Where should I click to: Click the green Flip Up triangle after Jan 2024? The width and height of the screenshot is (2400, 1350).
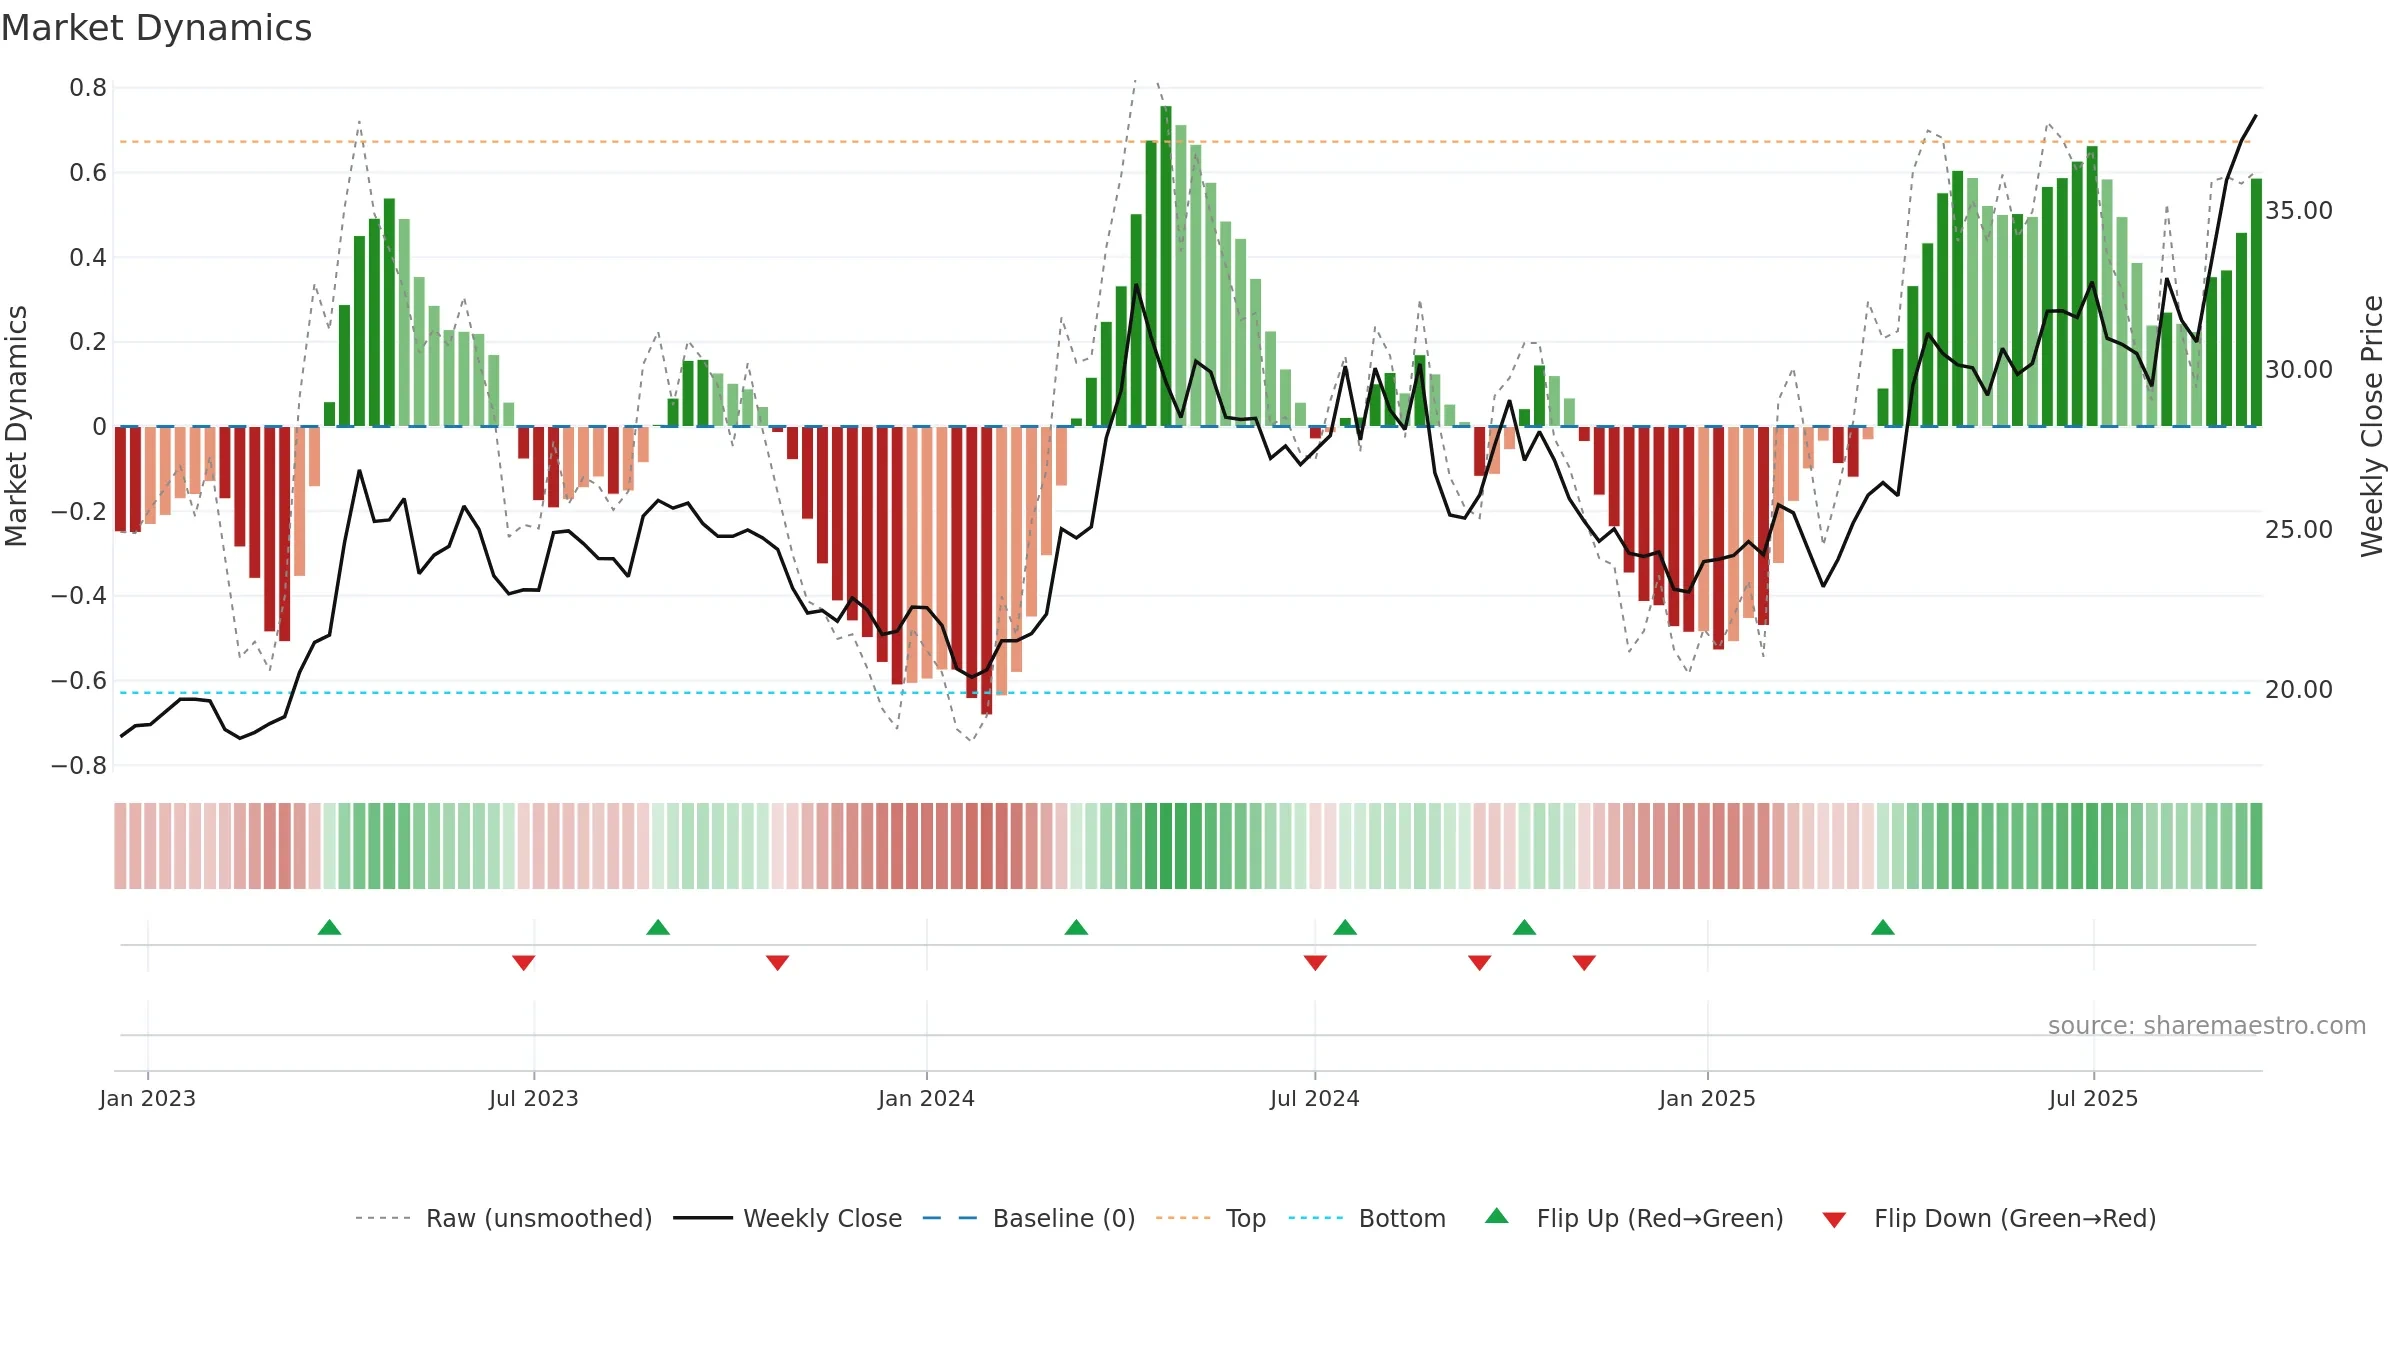(1076, 927)
